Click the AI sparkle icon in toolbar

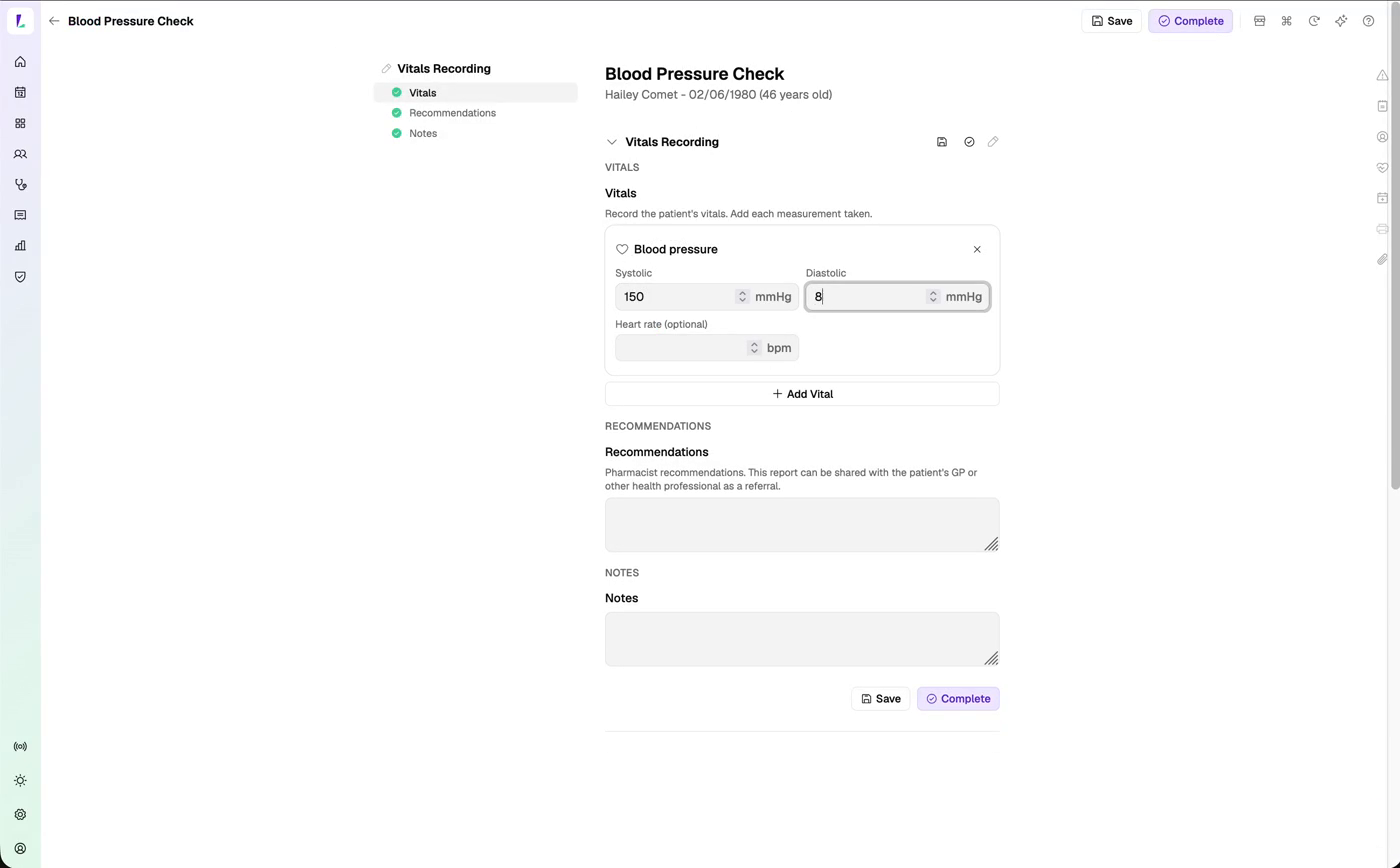point(1341,21)
